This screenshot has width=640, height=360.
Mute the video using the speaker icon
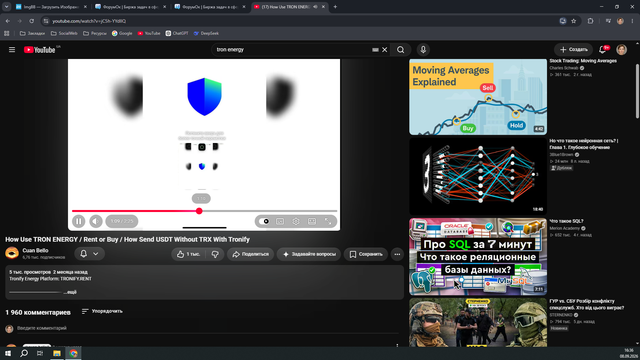96,221
